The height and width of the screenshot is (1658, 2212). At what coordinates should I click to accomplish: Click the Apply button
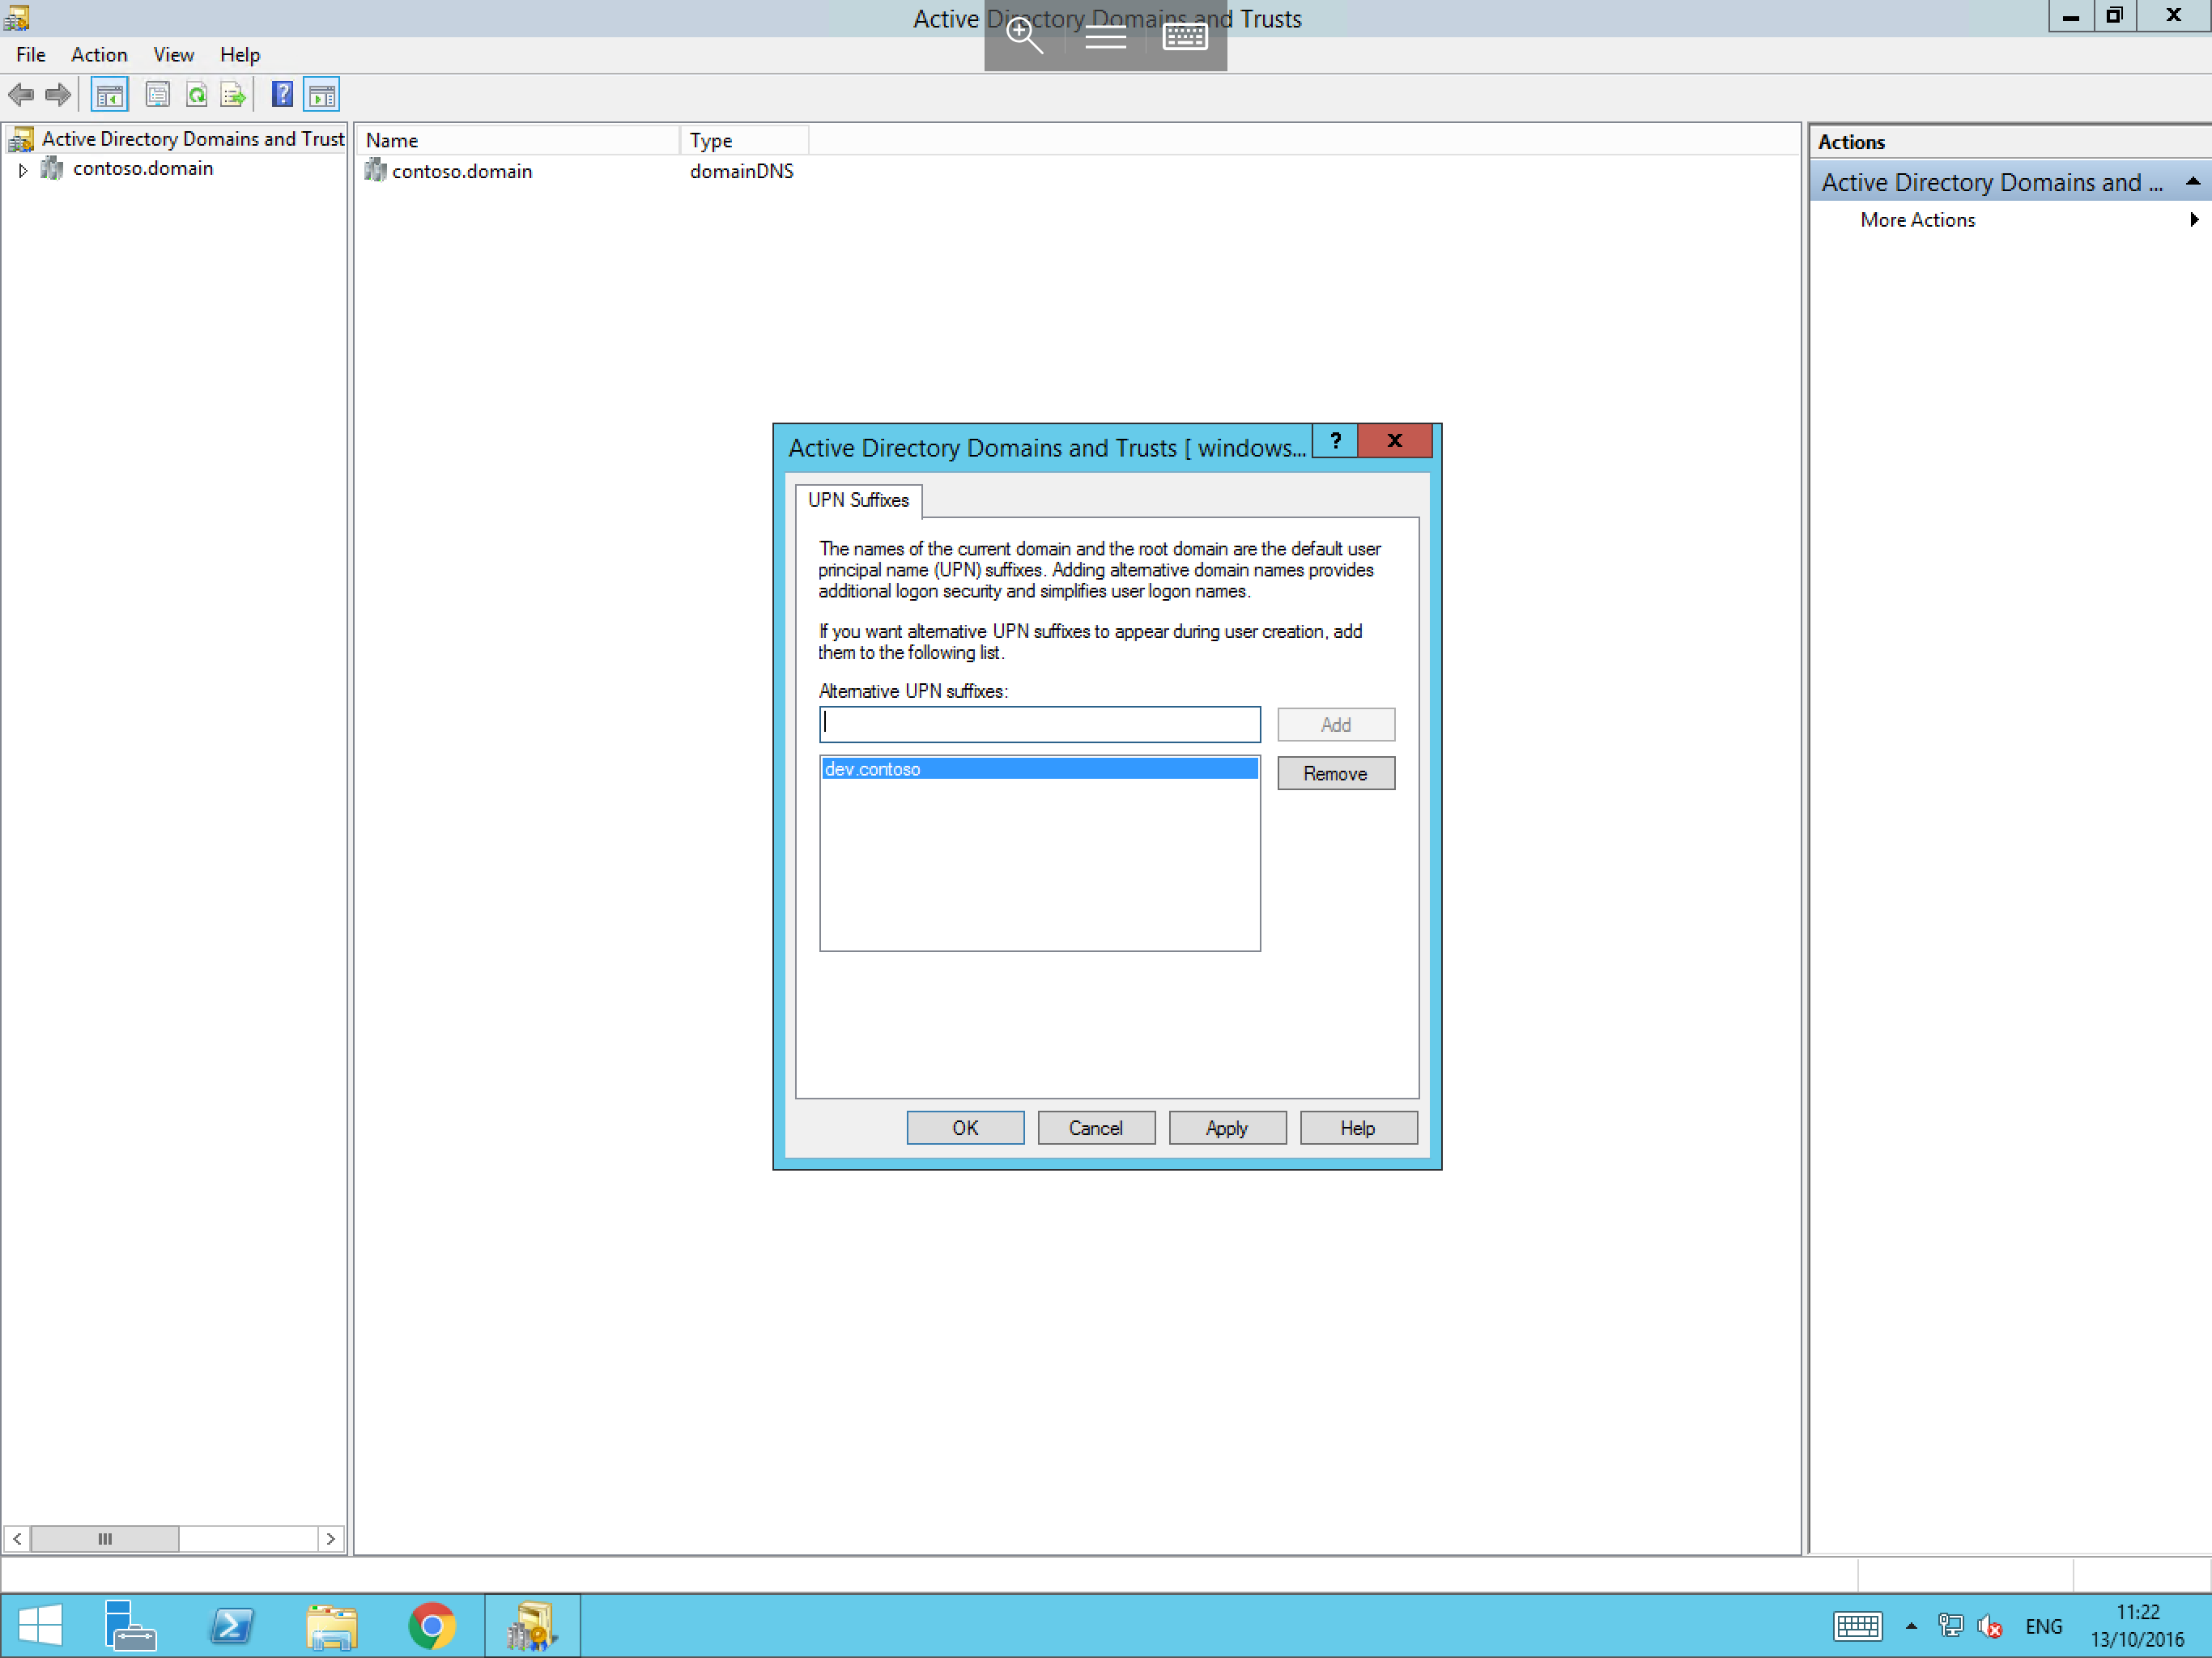click(1227, 1128)
